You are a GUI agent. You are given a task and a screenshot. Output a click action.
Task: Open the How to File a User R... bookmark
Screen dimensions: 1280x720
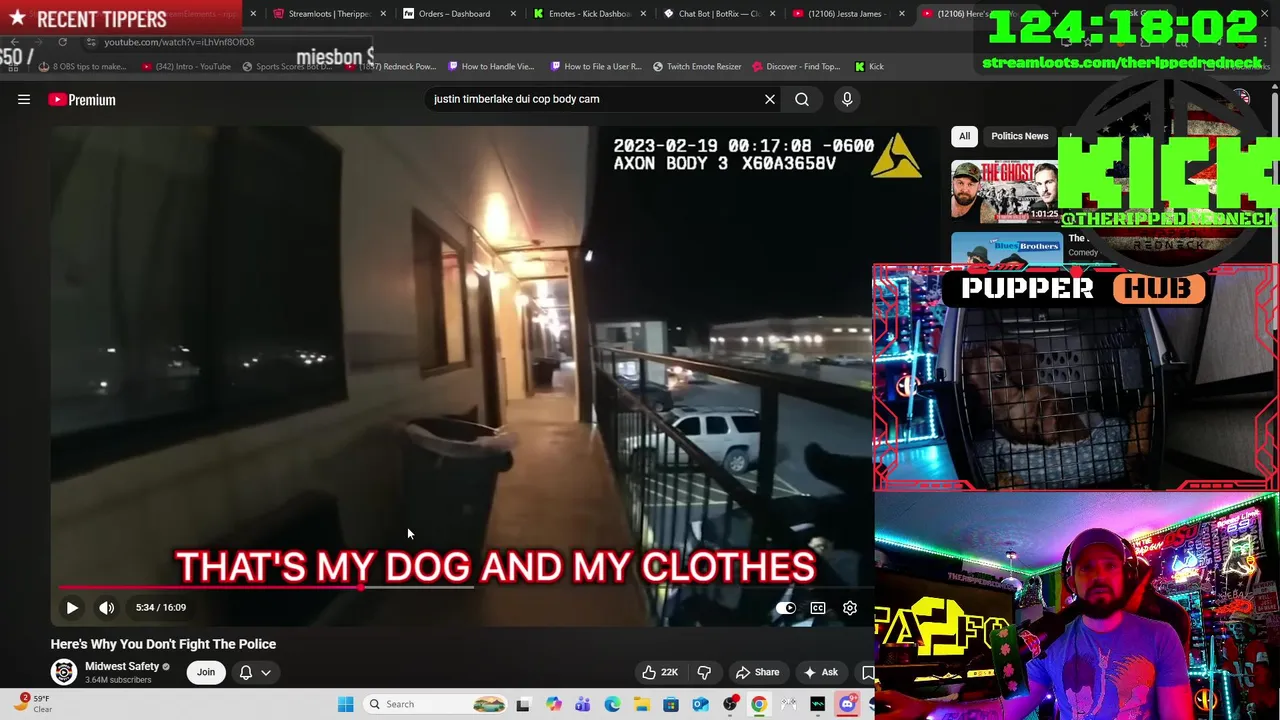click(x=597, y=66)
